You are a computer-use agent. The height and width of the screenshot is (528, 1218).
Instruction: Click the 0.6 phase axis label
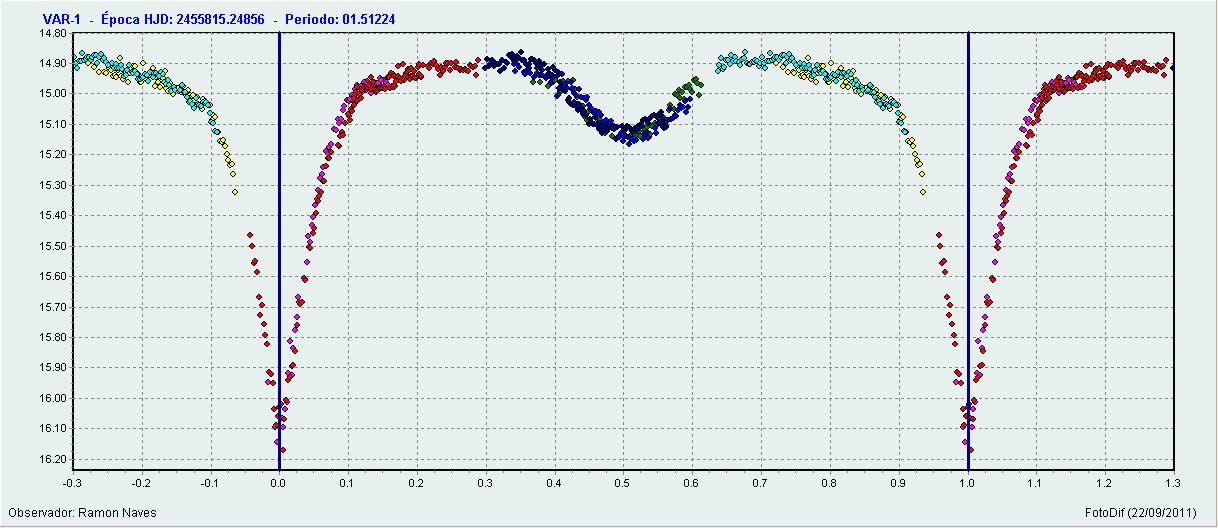pos(691,483)
